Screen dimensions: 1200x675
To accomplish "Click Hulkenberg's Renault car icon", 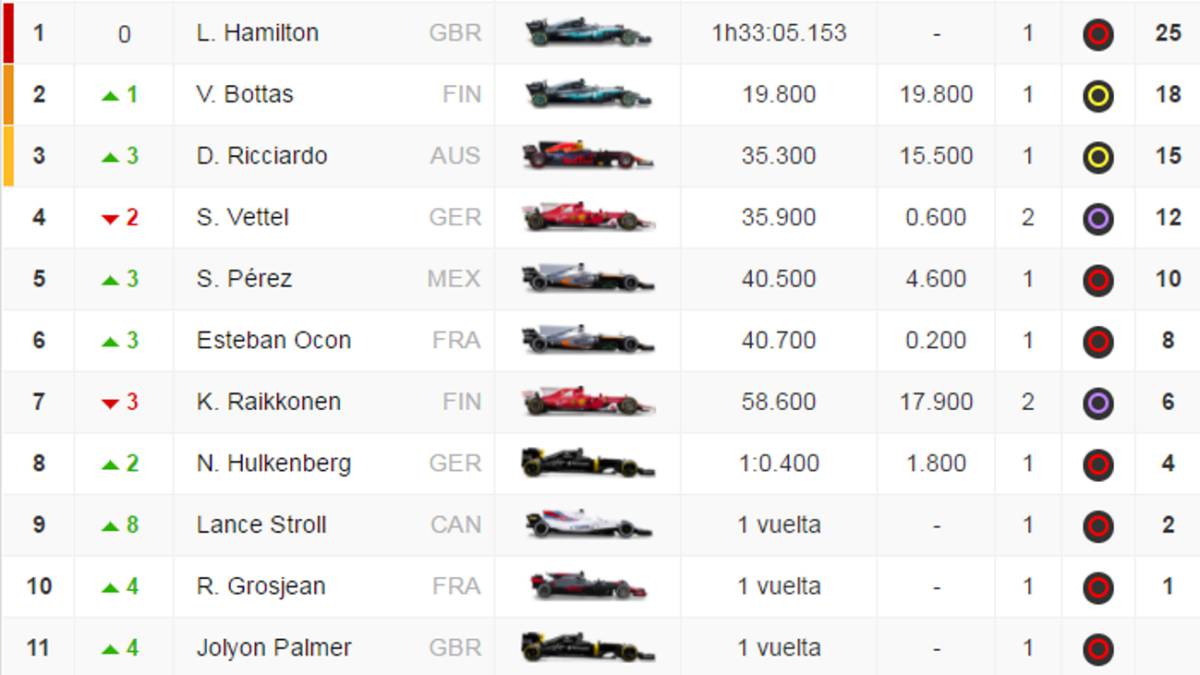I will tap(588, 463).
